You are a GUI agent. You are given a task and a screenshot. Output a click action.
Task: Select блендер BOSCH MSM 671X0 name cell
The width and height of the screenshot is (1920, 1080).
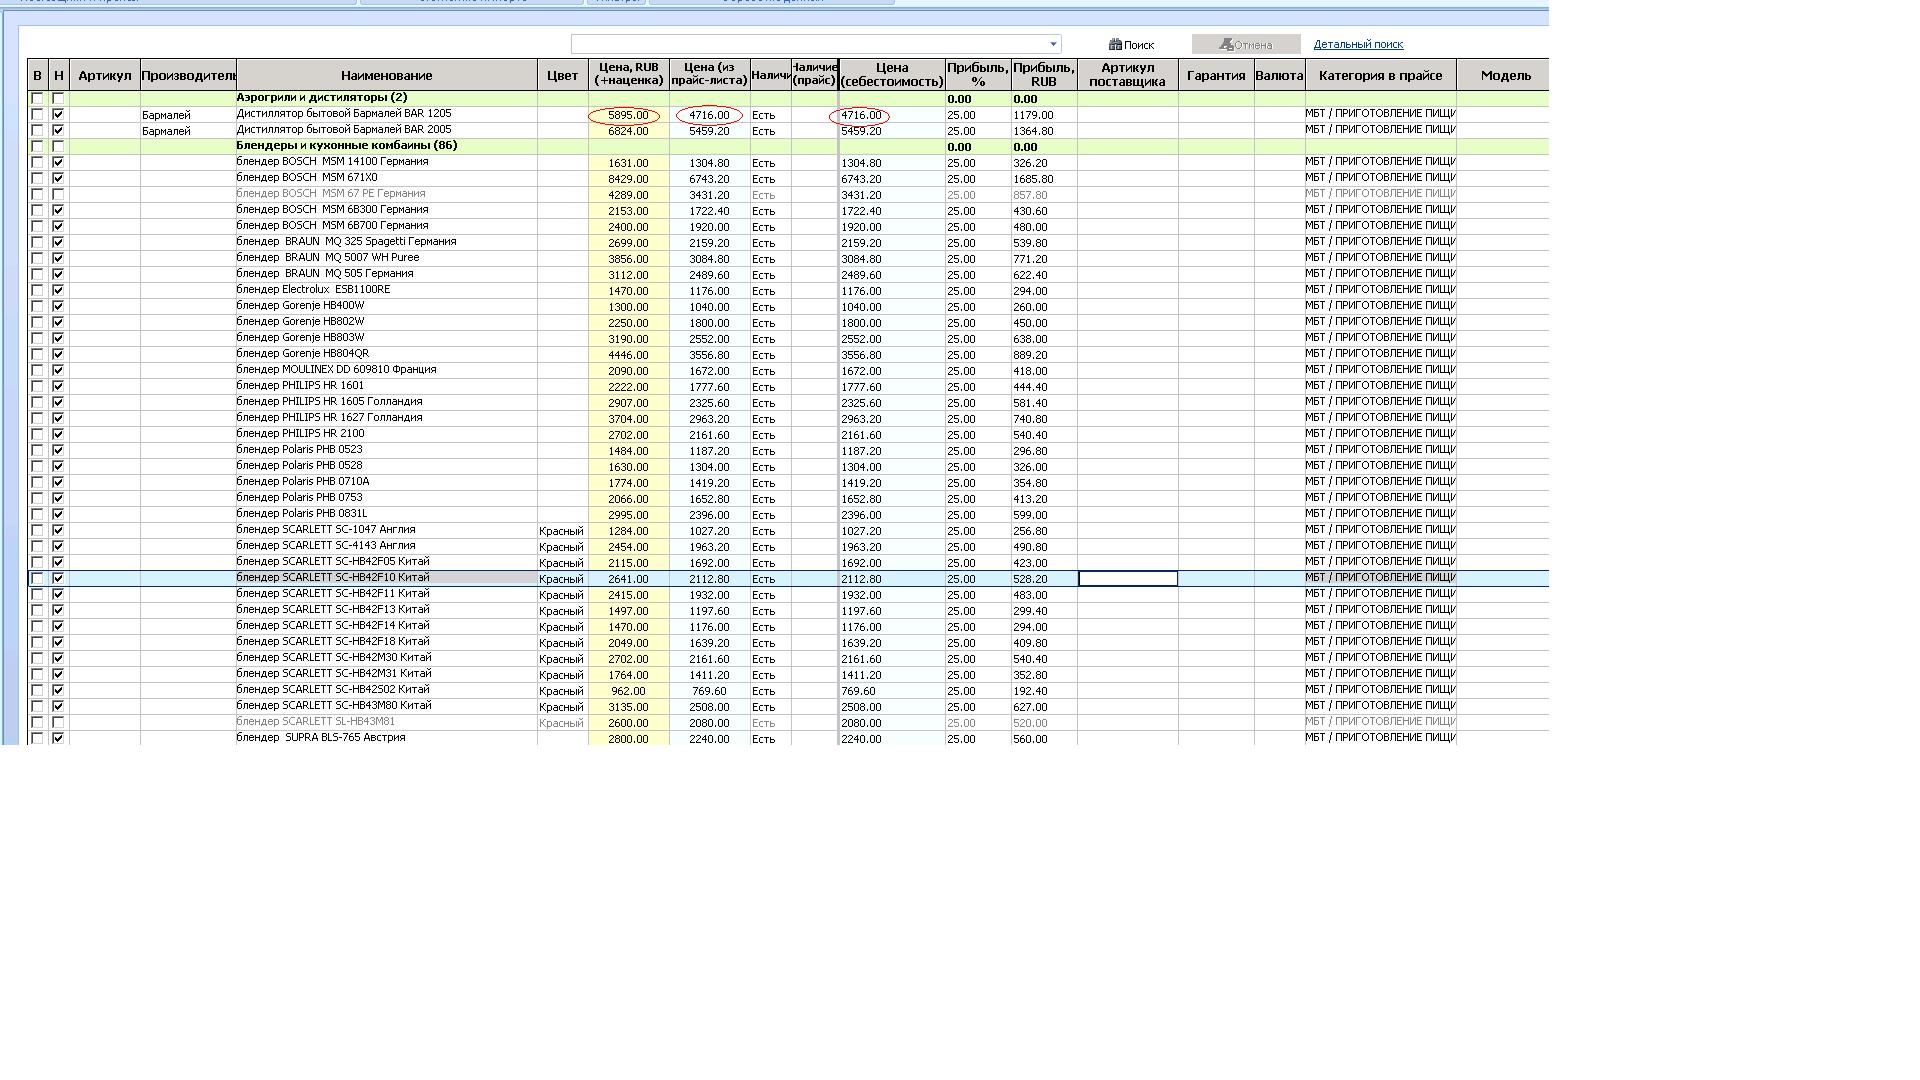point(386,178)
